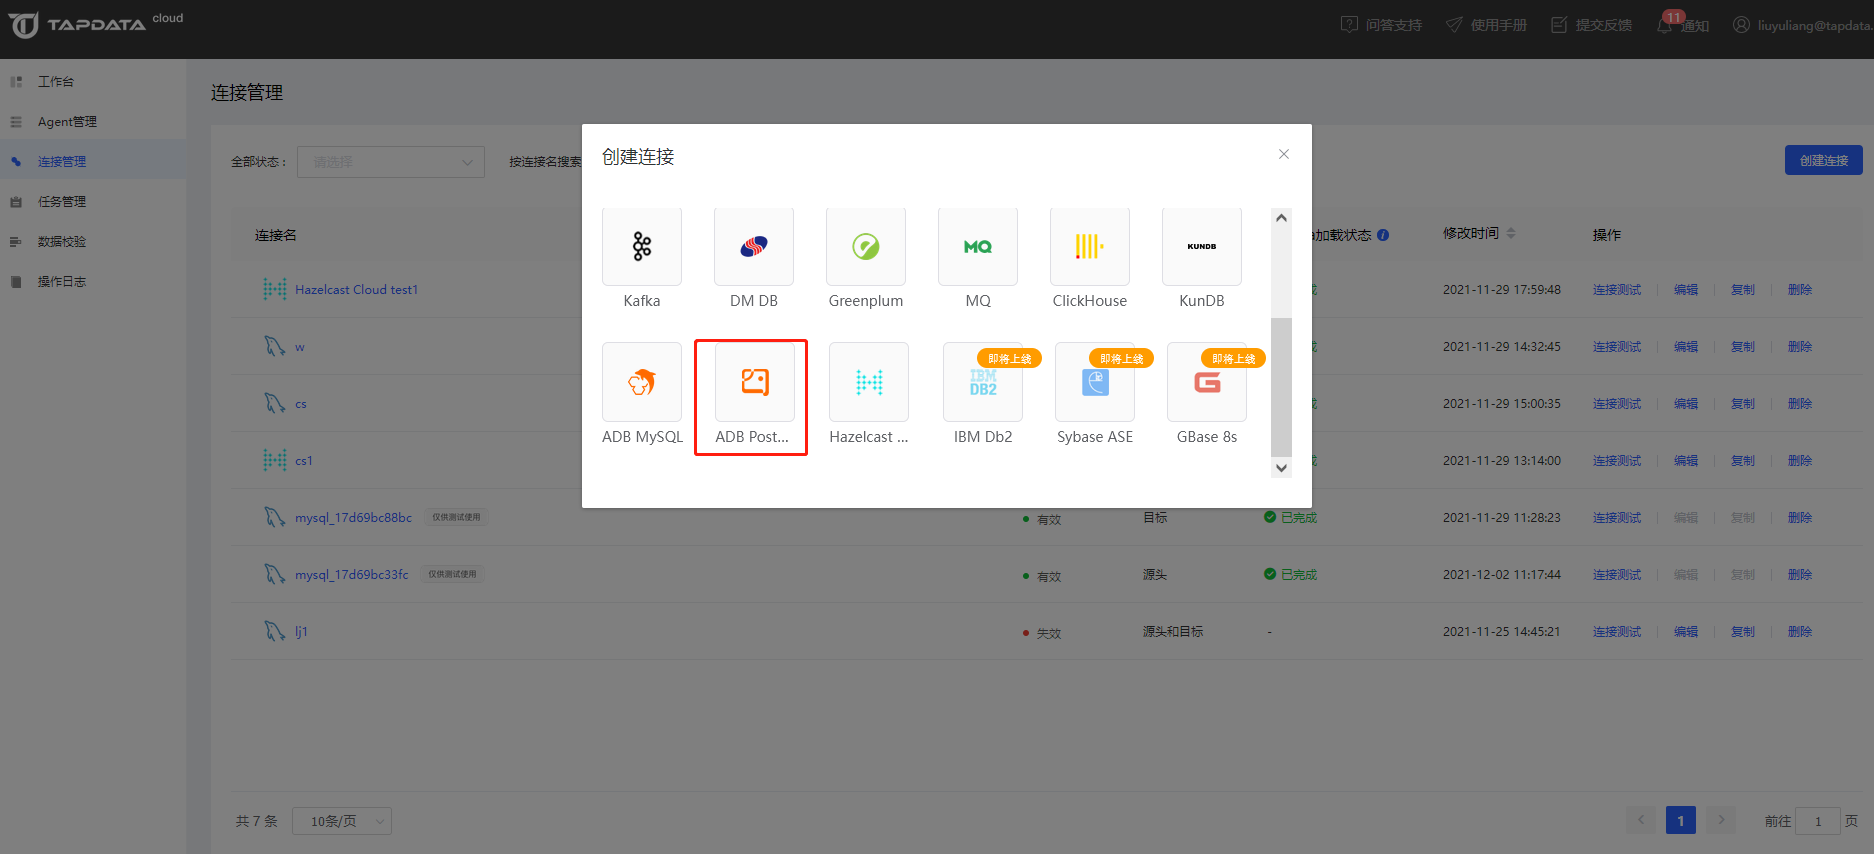Click the load status info icon

pos(1383,235)
